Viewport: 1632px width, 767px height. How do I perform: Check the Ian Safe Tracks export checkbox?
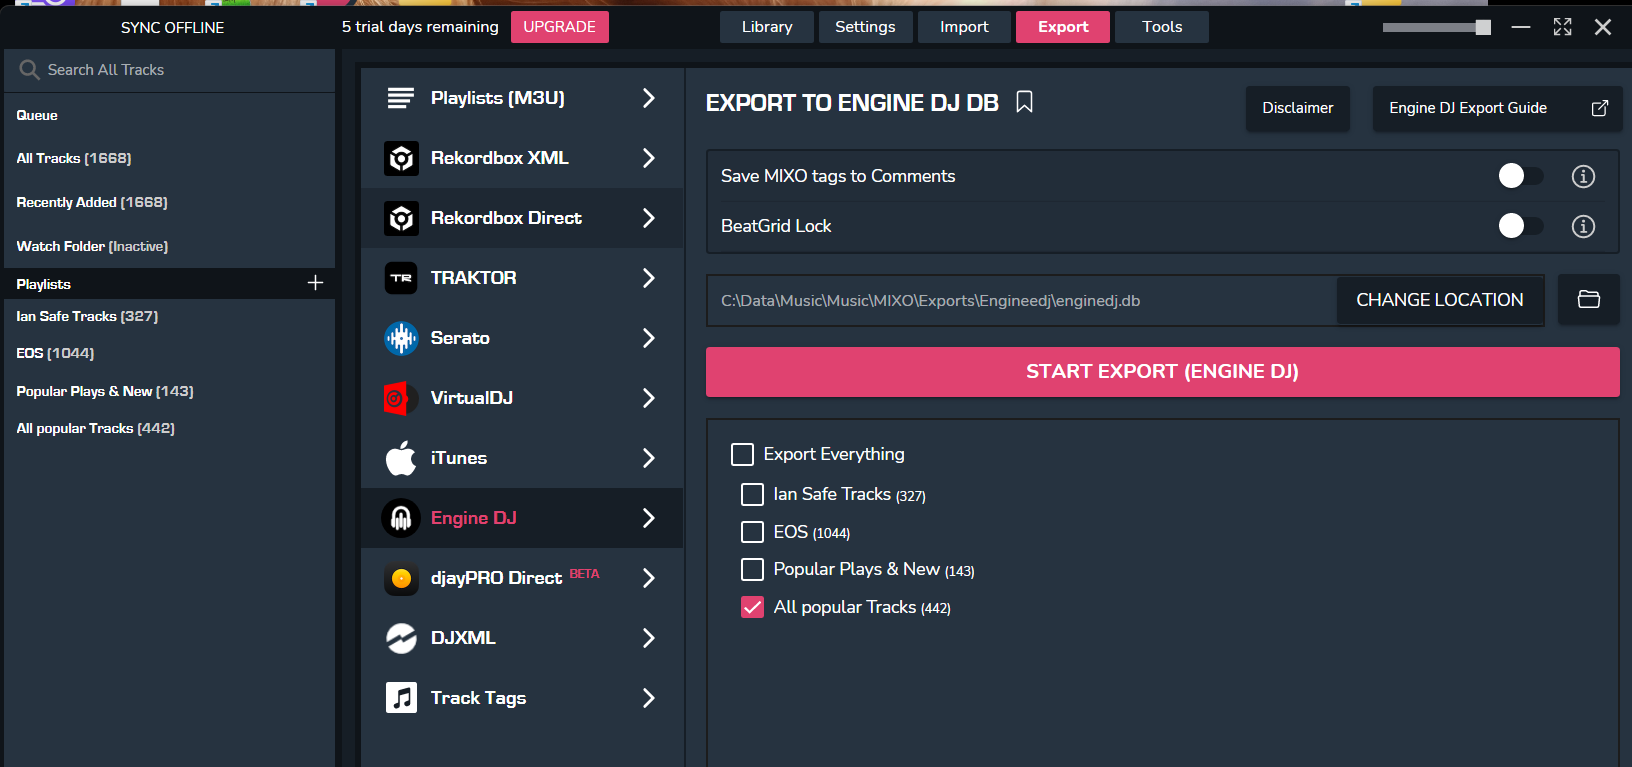click(752, 495)
